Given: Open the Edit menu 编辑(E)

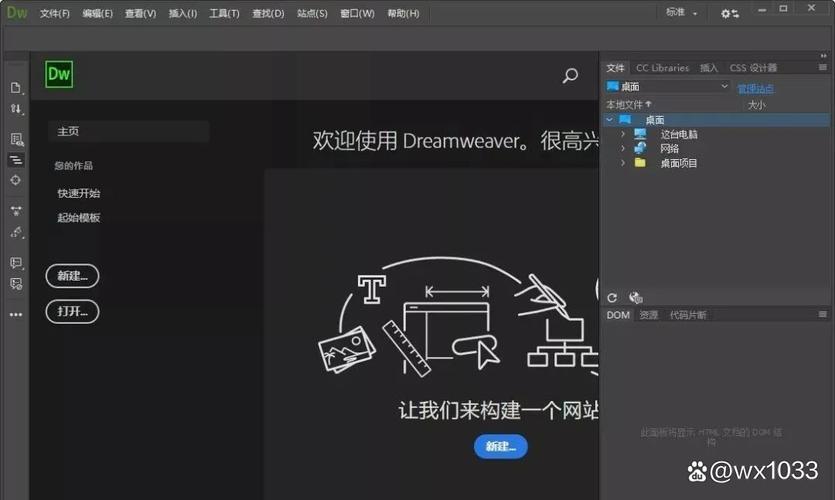Looking at the screenshot, I should (x=97, y=13).
